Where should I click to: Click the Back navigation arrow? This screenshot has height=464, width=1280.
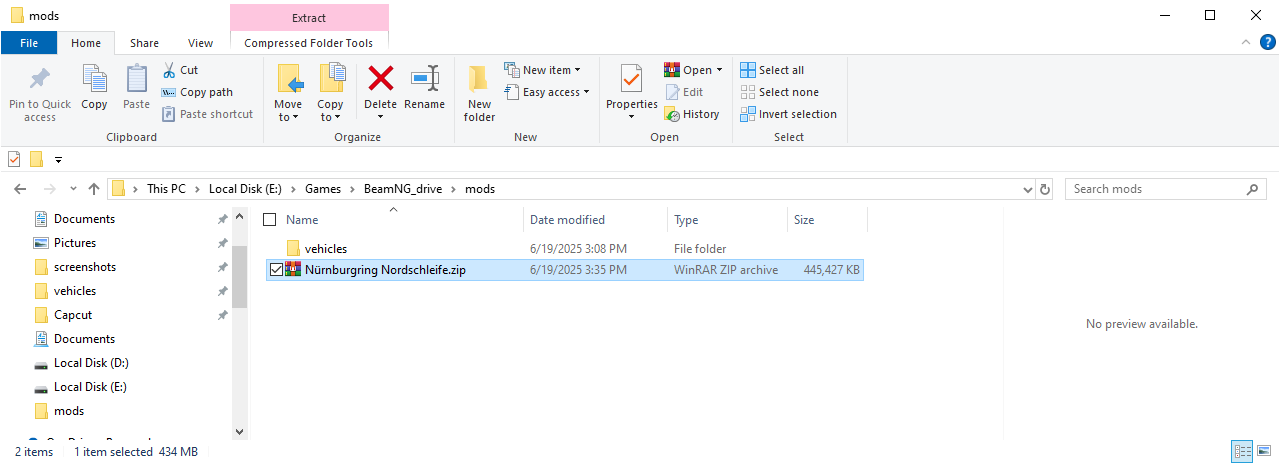click(22, 189)
